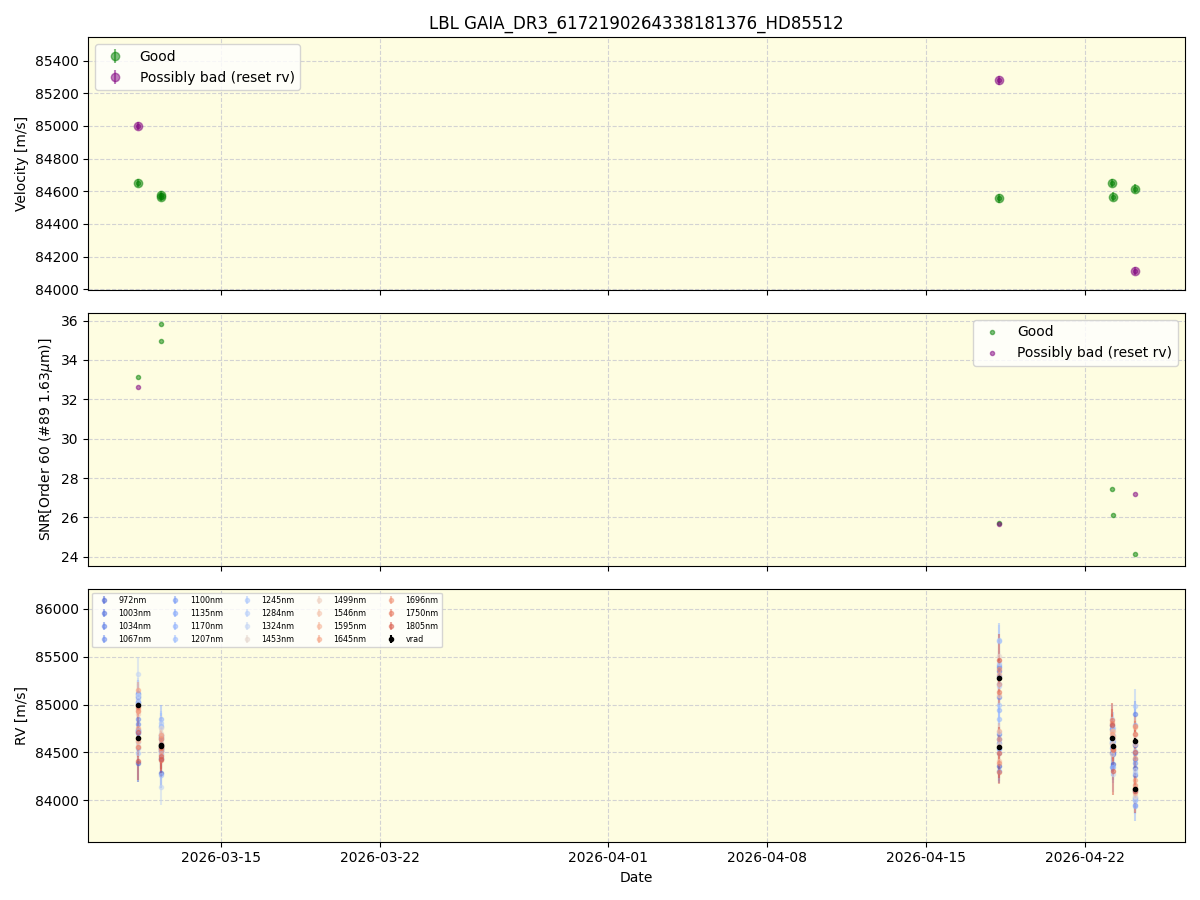Click the purple velocity point near 84110 m/s
This screenshot has width=1200, height=900.
pyautogui.click(x=1135, y=271)
